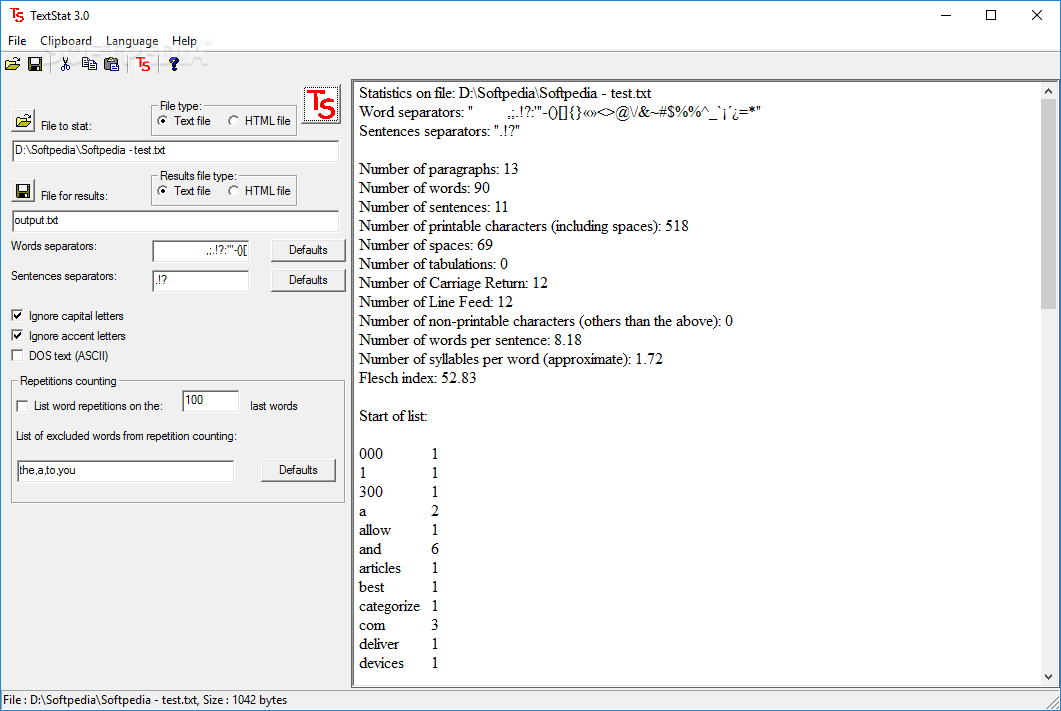Click the Help question mark toolbar icon
This screenshot has width=1061, height=711.
174,64
